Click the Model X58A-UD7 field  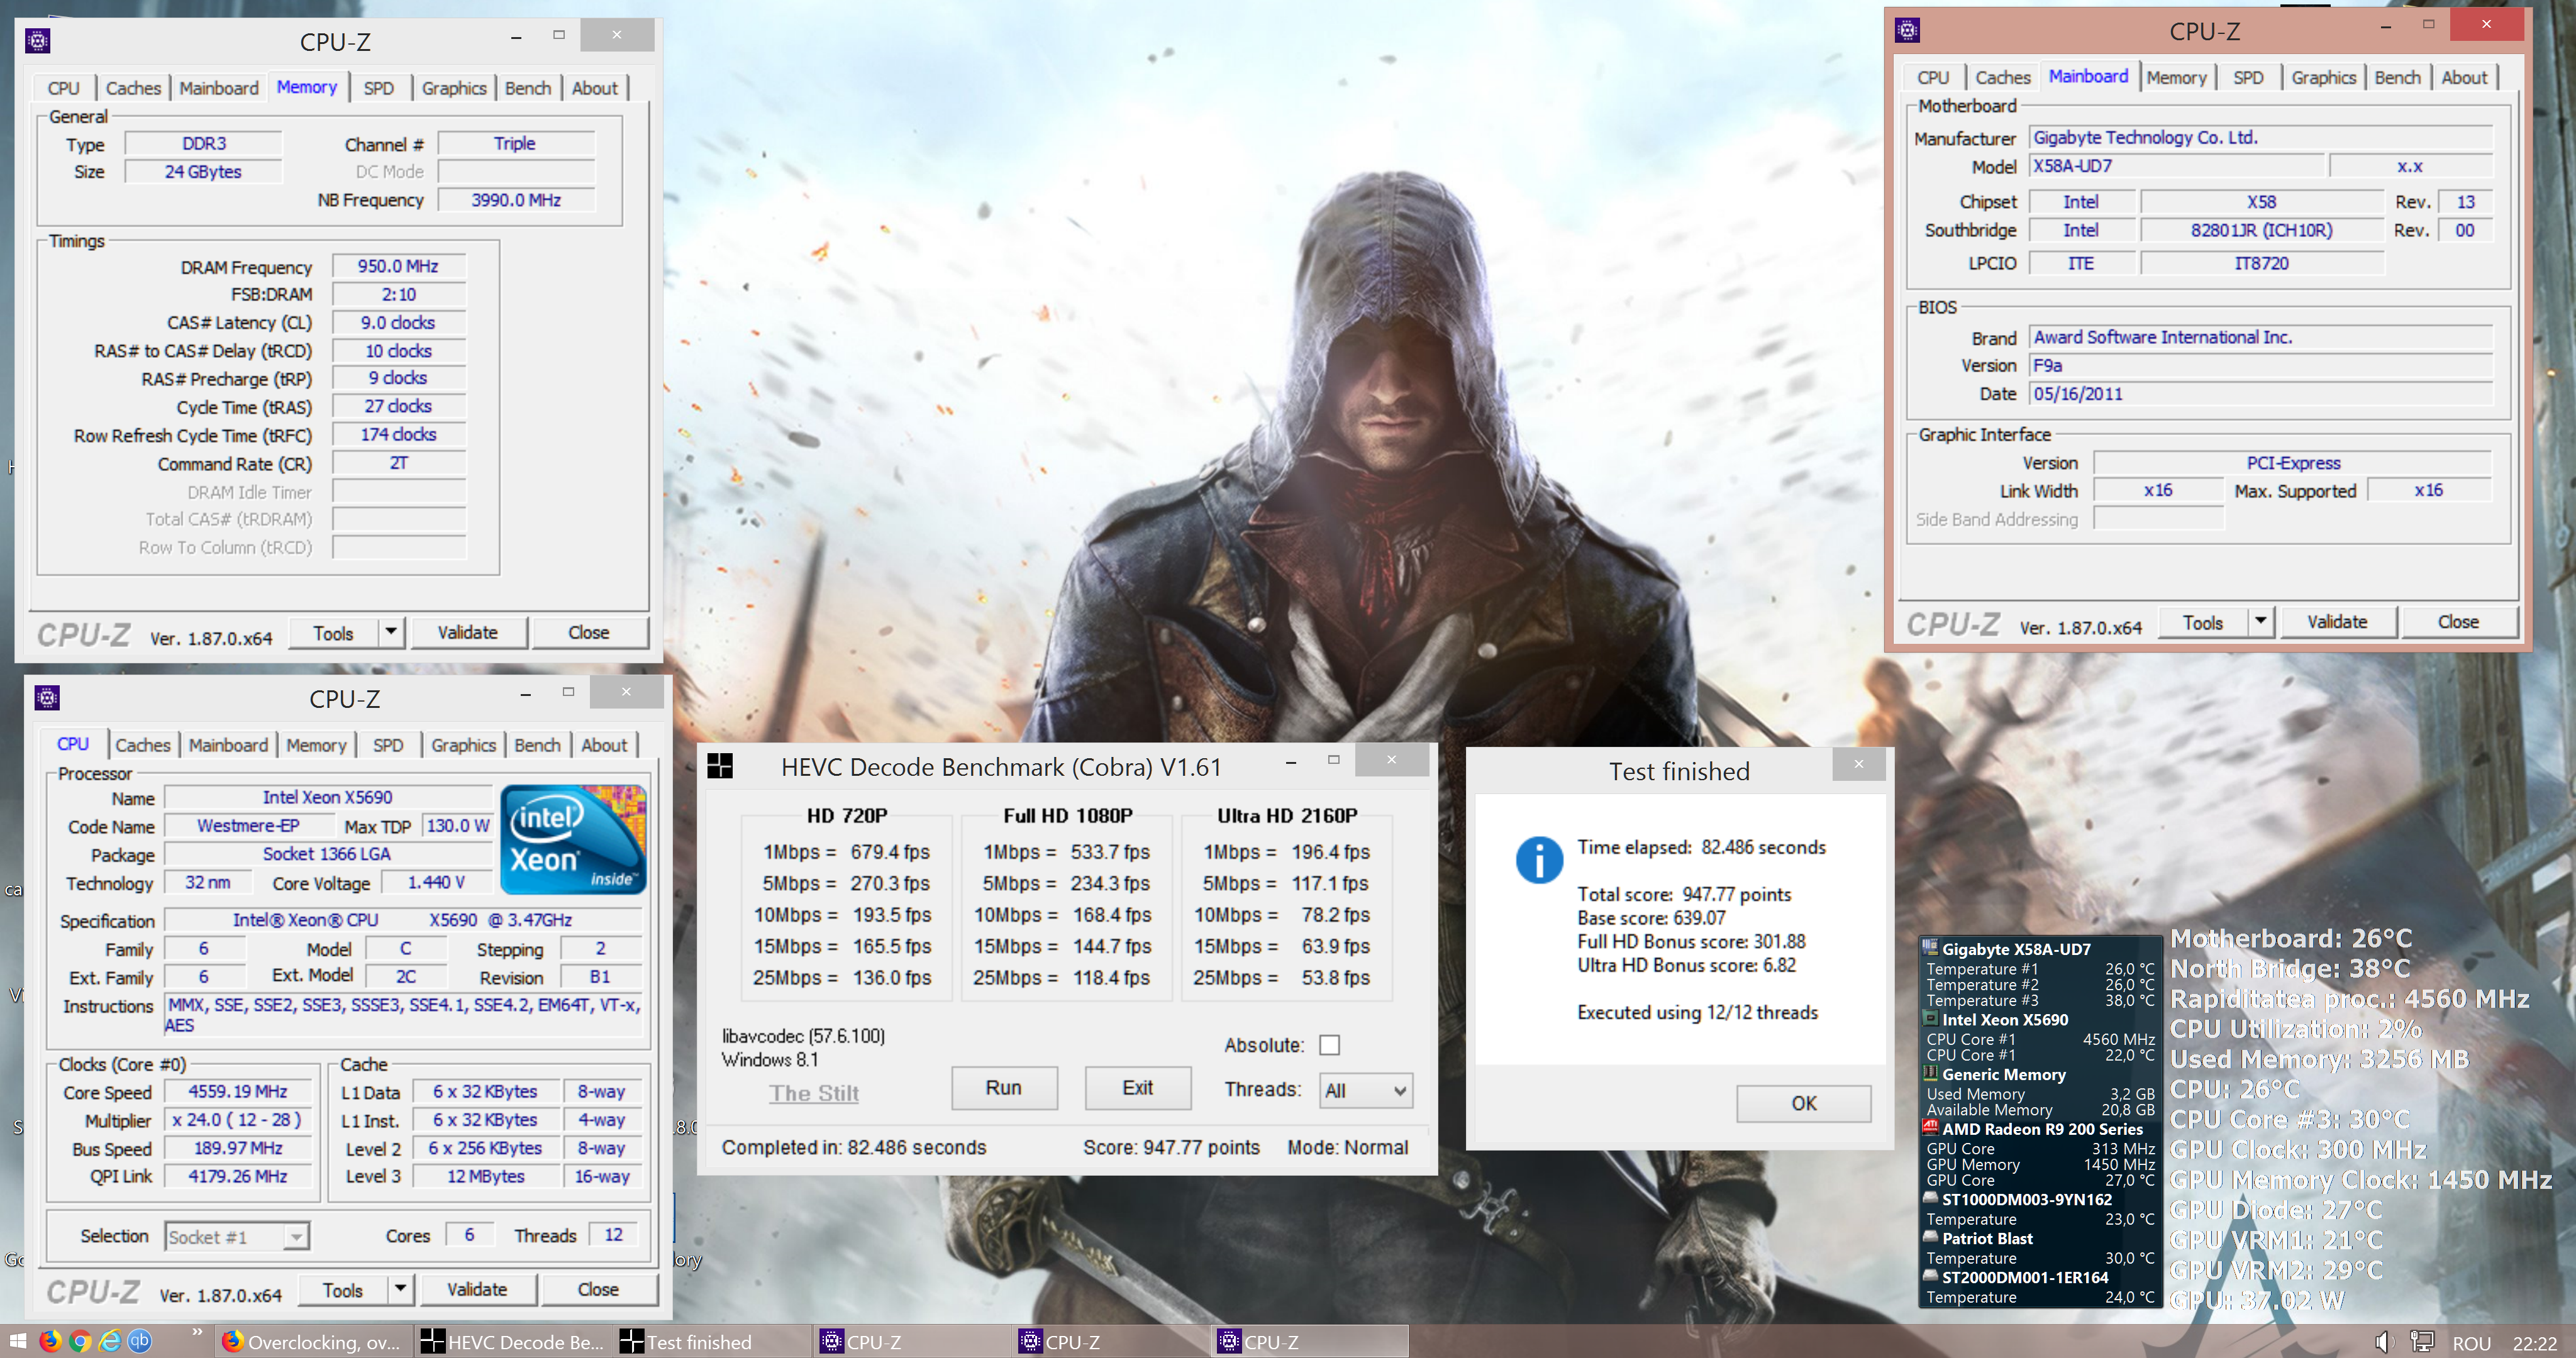click(2176, 166)
